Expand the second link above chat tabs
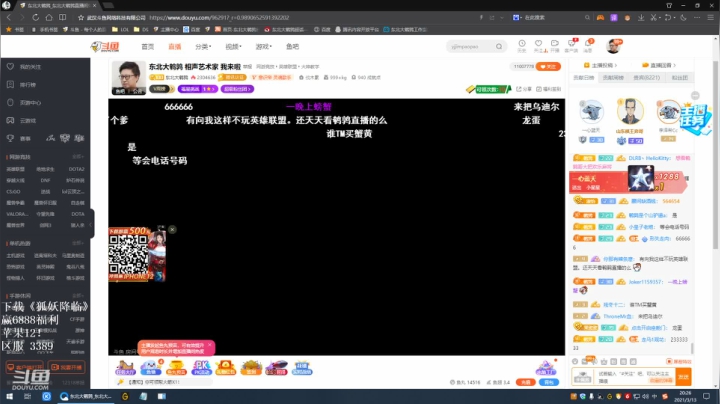 (659, 65)
